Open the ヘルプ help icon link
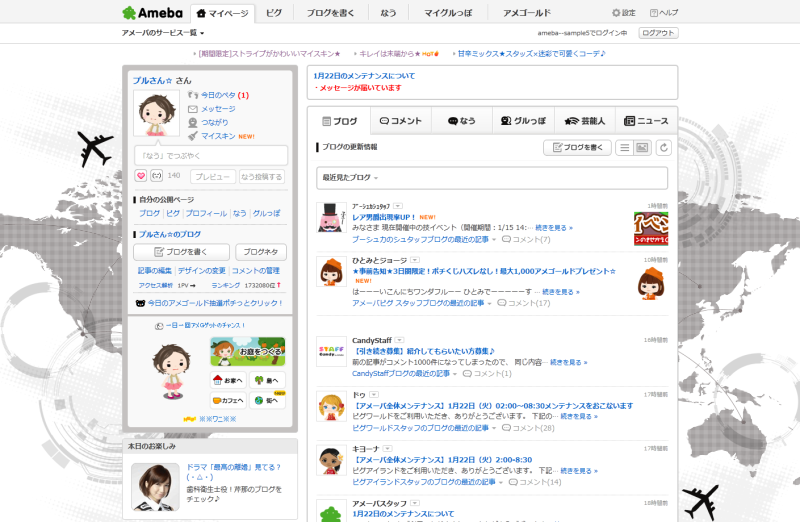Screen dimensions: 800x522 pyautogui.click(x=664, y=13)
